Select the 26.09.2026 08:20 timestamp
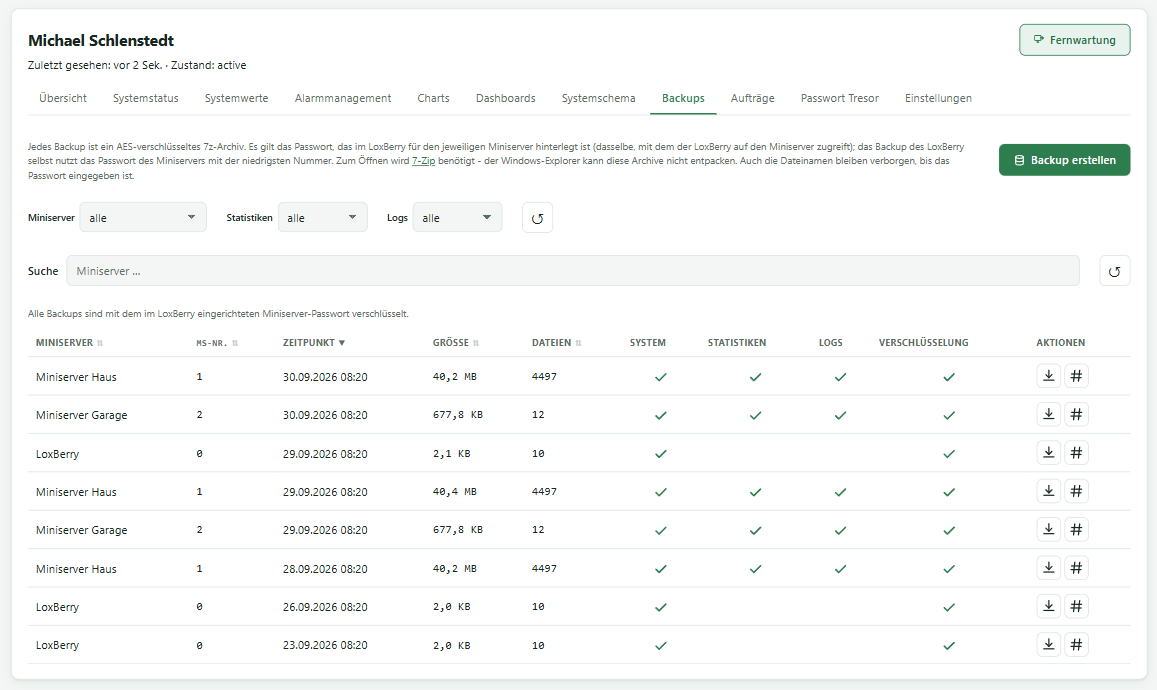1157x690 pixels. tap(325, 607)
